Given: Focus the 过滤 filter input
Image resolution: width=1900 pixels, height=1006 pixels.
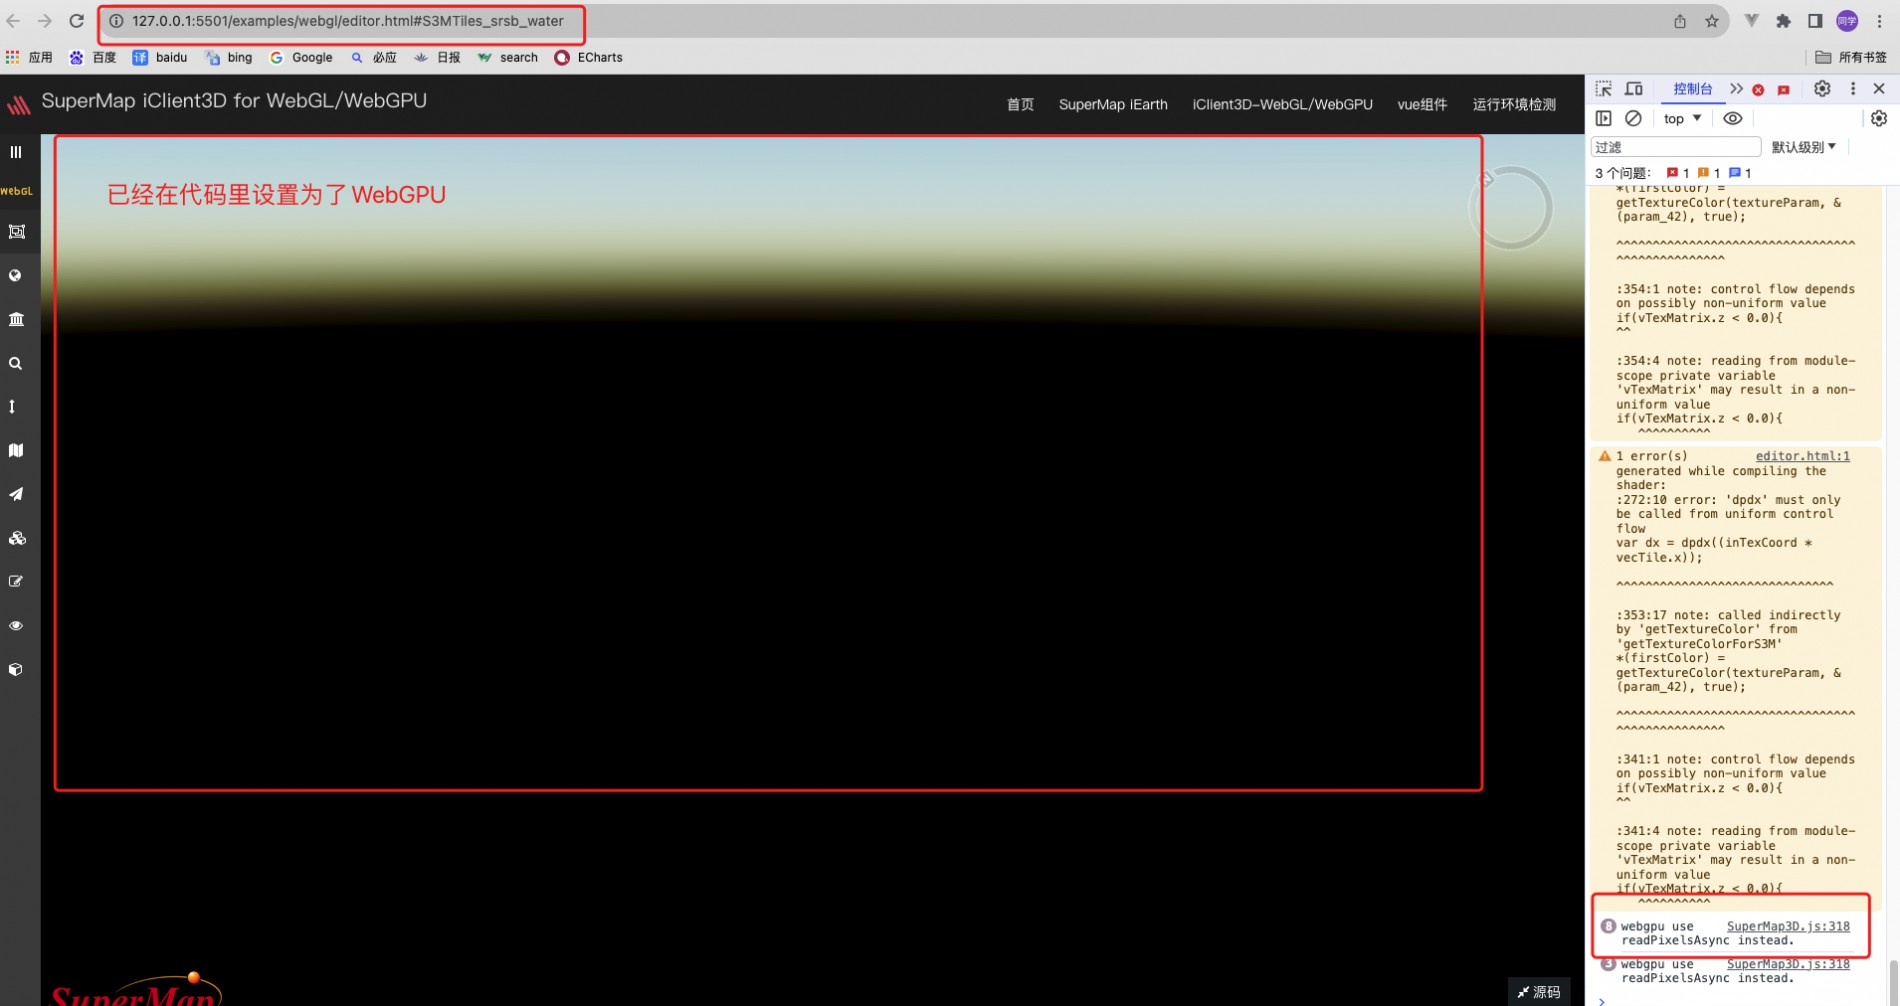Looking at the screenshot, I should pos(1675,147).
